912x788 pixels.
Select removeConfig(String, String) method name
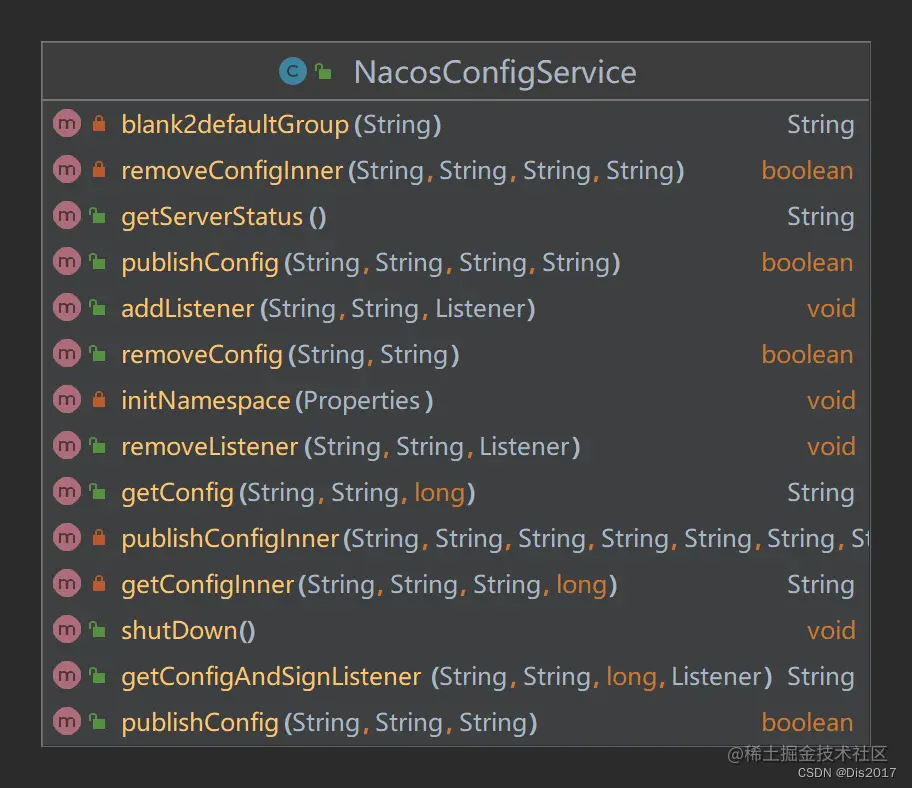coord(290,354)
